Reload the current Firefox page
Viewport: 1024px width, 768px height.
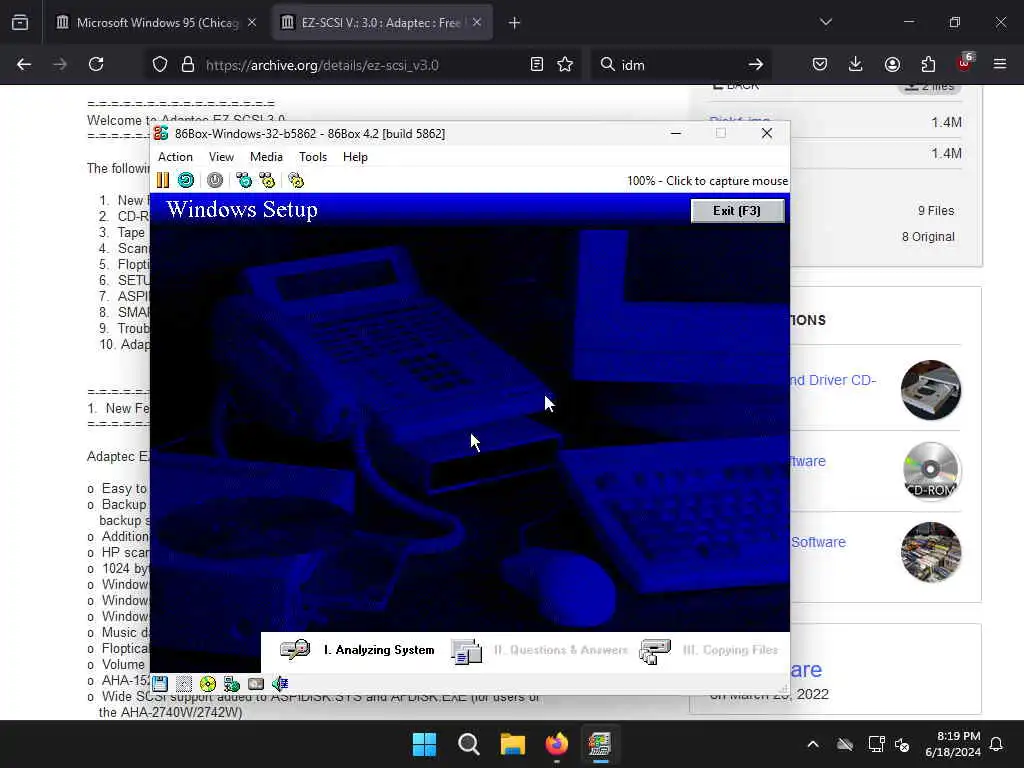coord(96,64)
